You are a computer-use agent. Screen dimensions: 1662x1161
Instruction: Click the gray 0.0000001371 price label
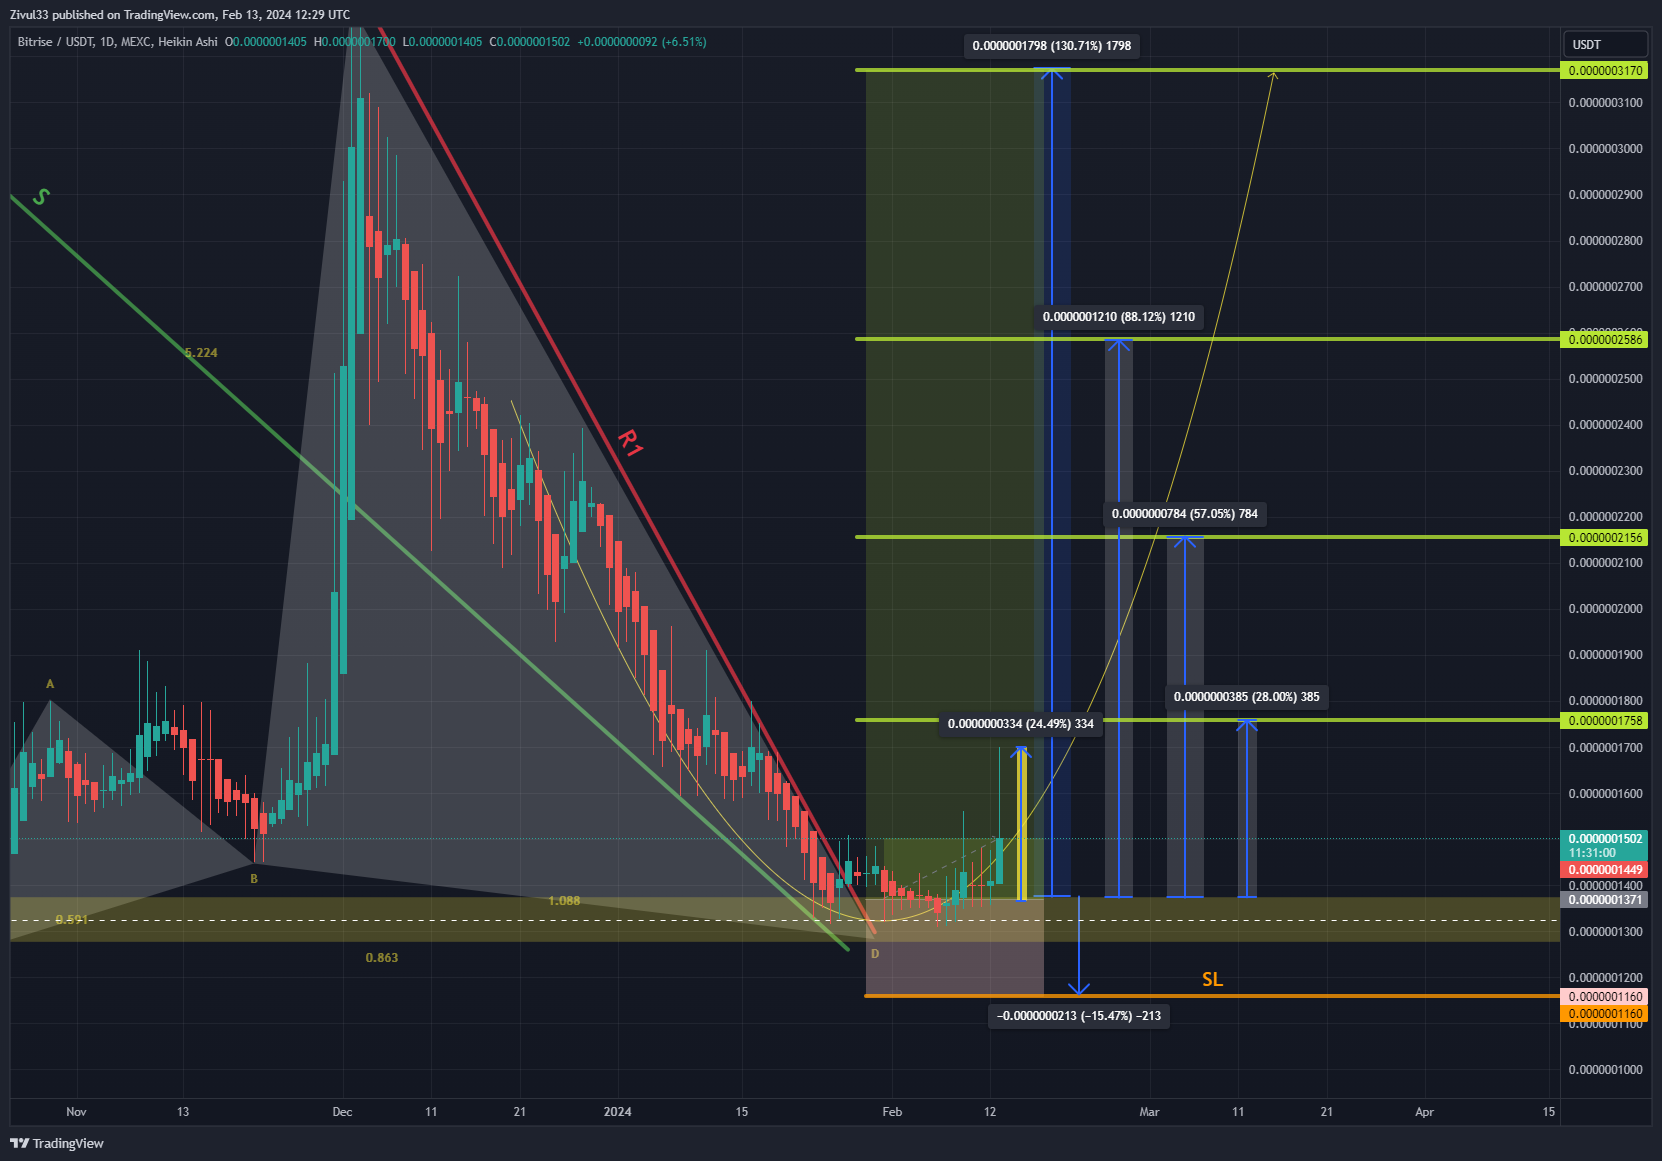[x=1603, y=900]
